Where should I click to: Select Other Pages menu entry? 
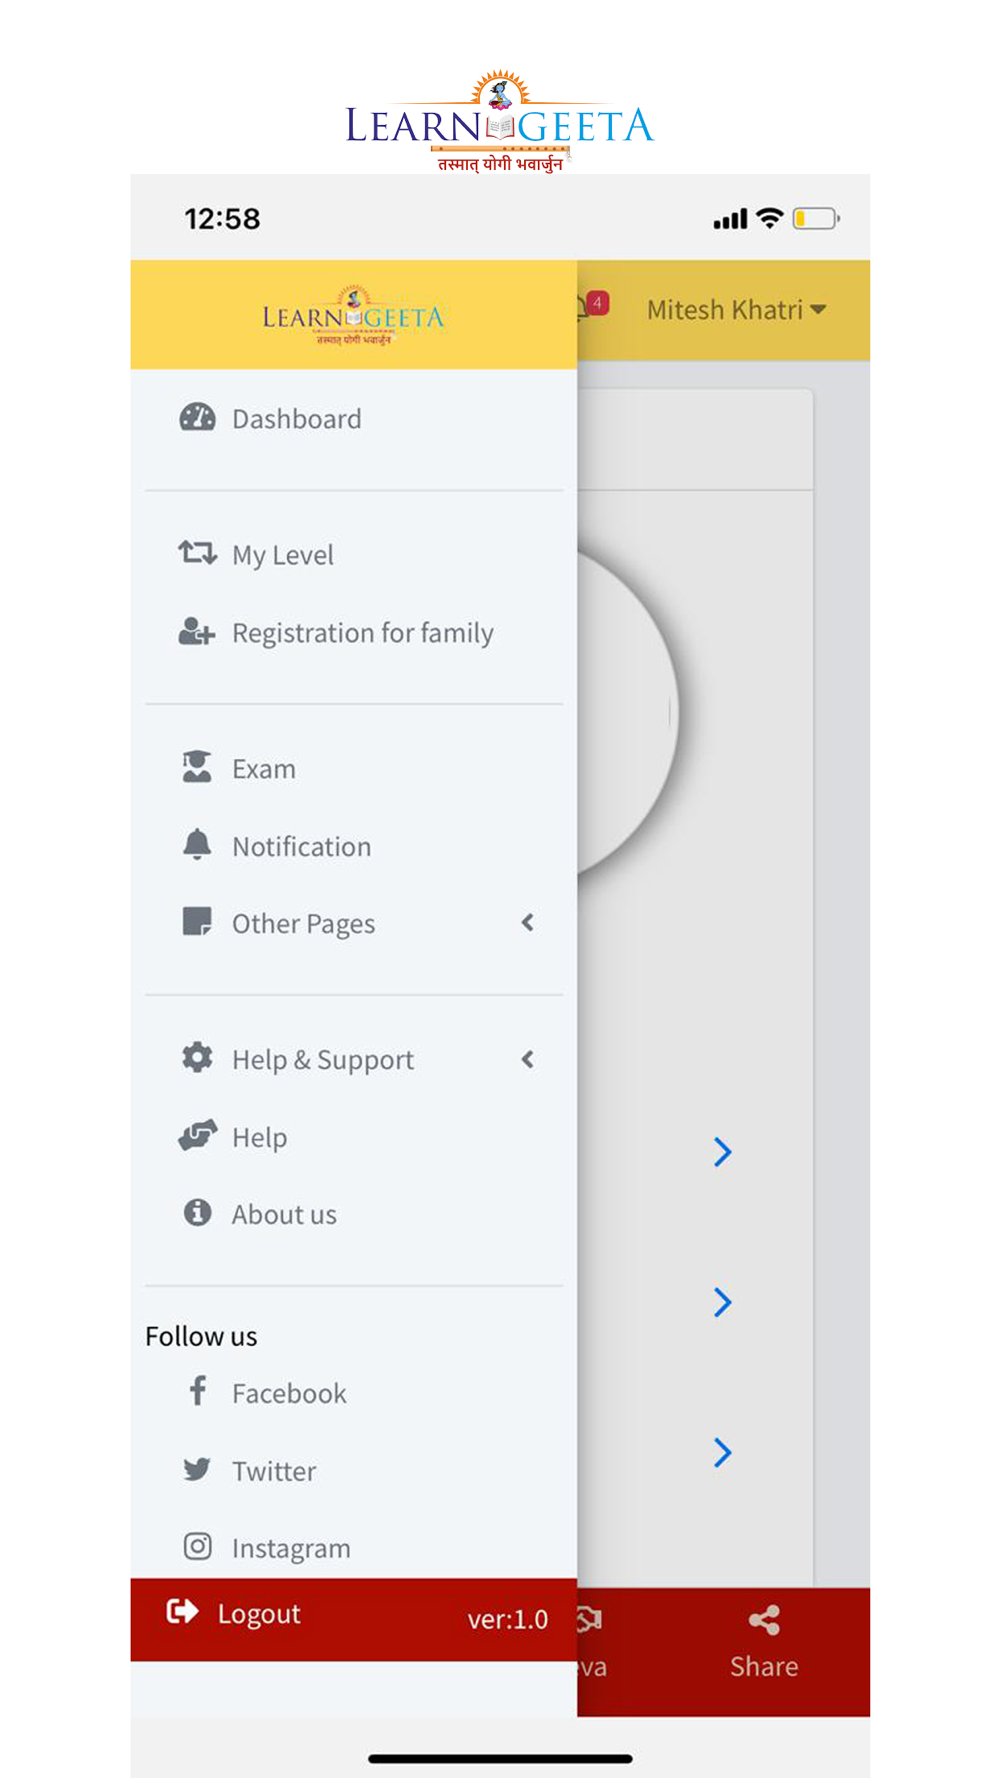click(x=303, y=924)
